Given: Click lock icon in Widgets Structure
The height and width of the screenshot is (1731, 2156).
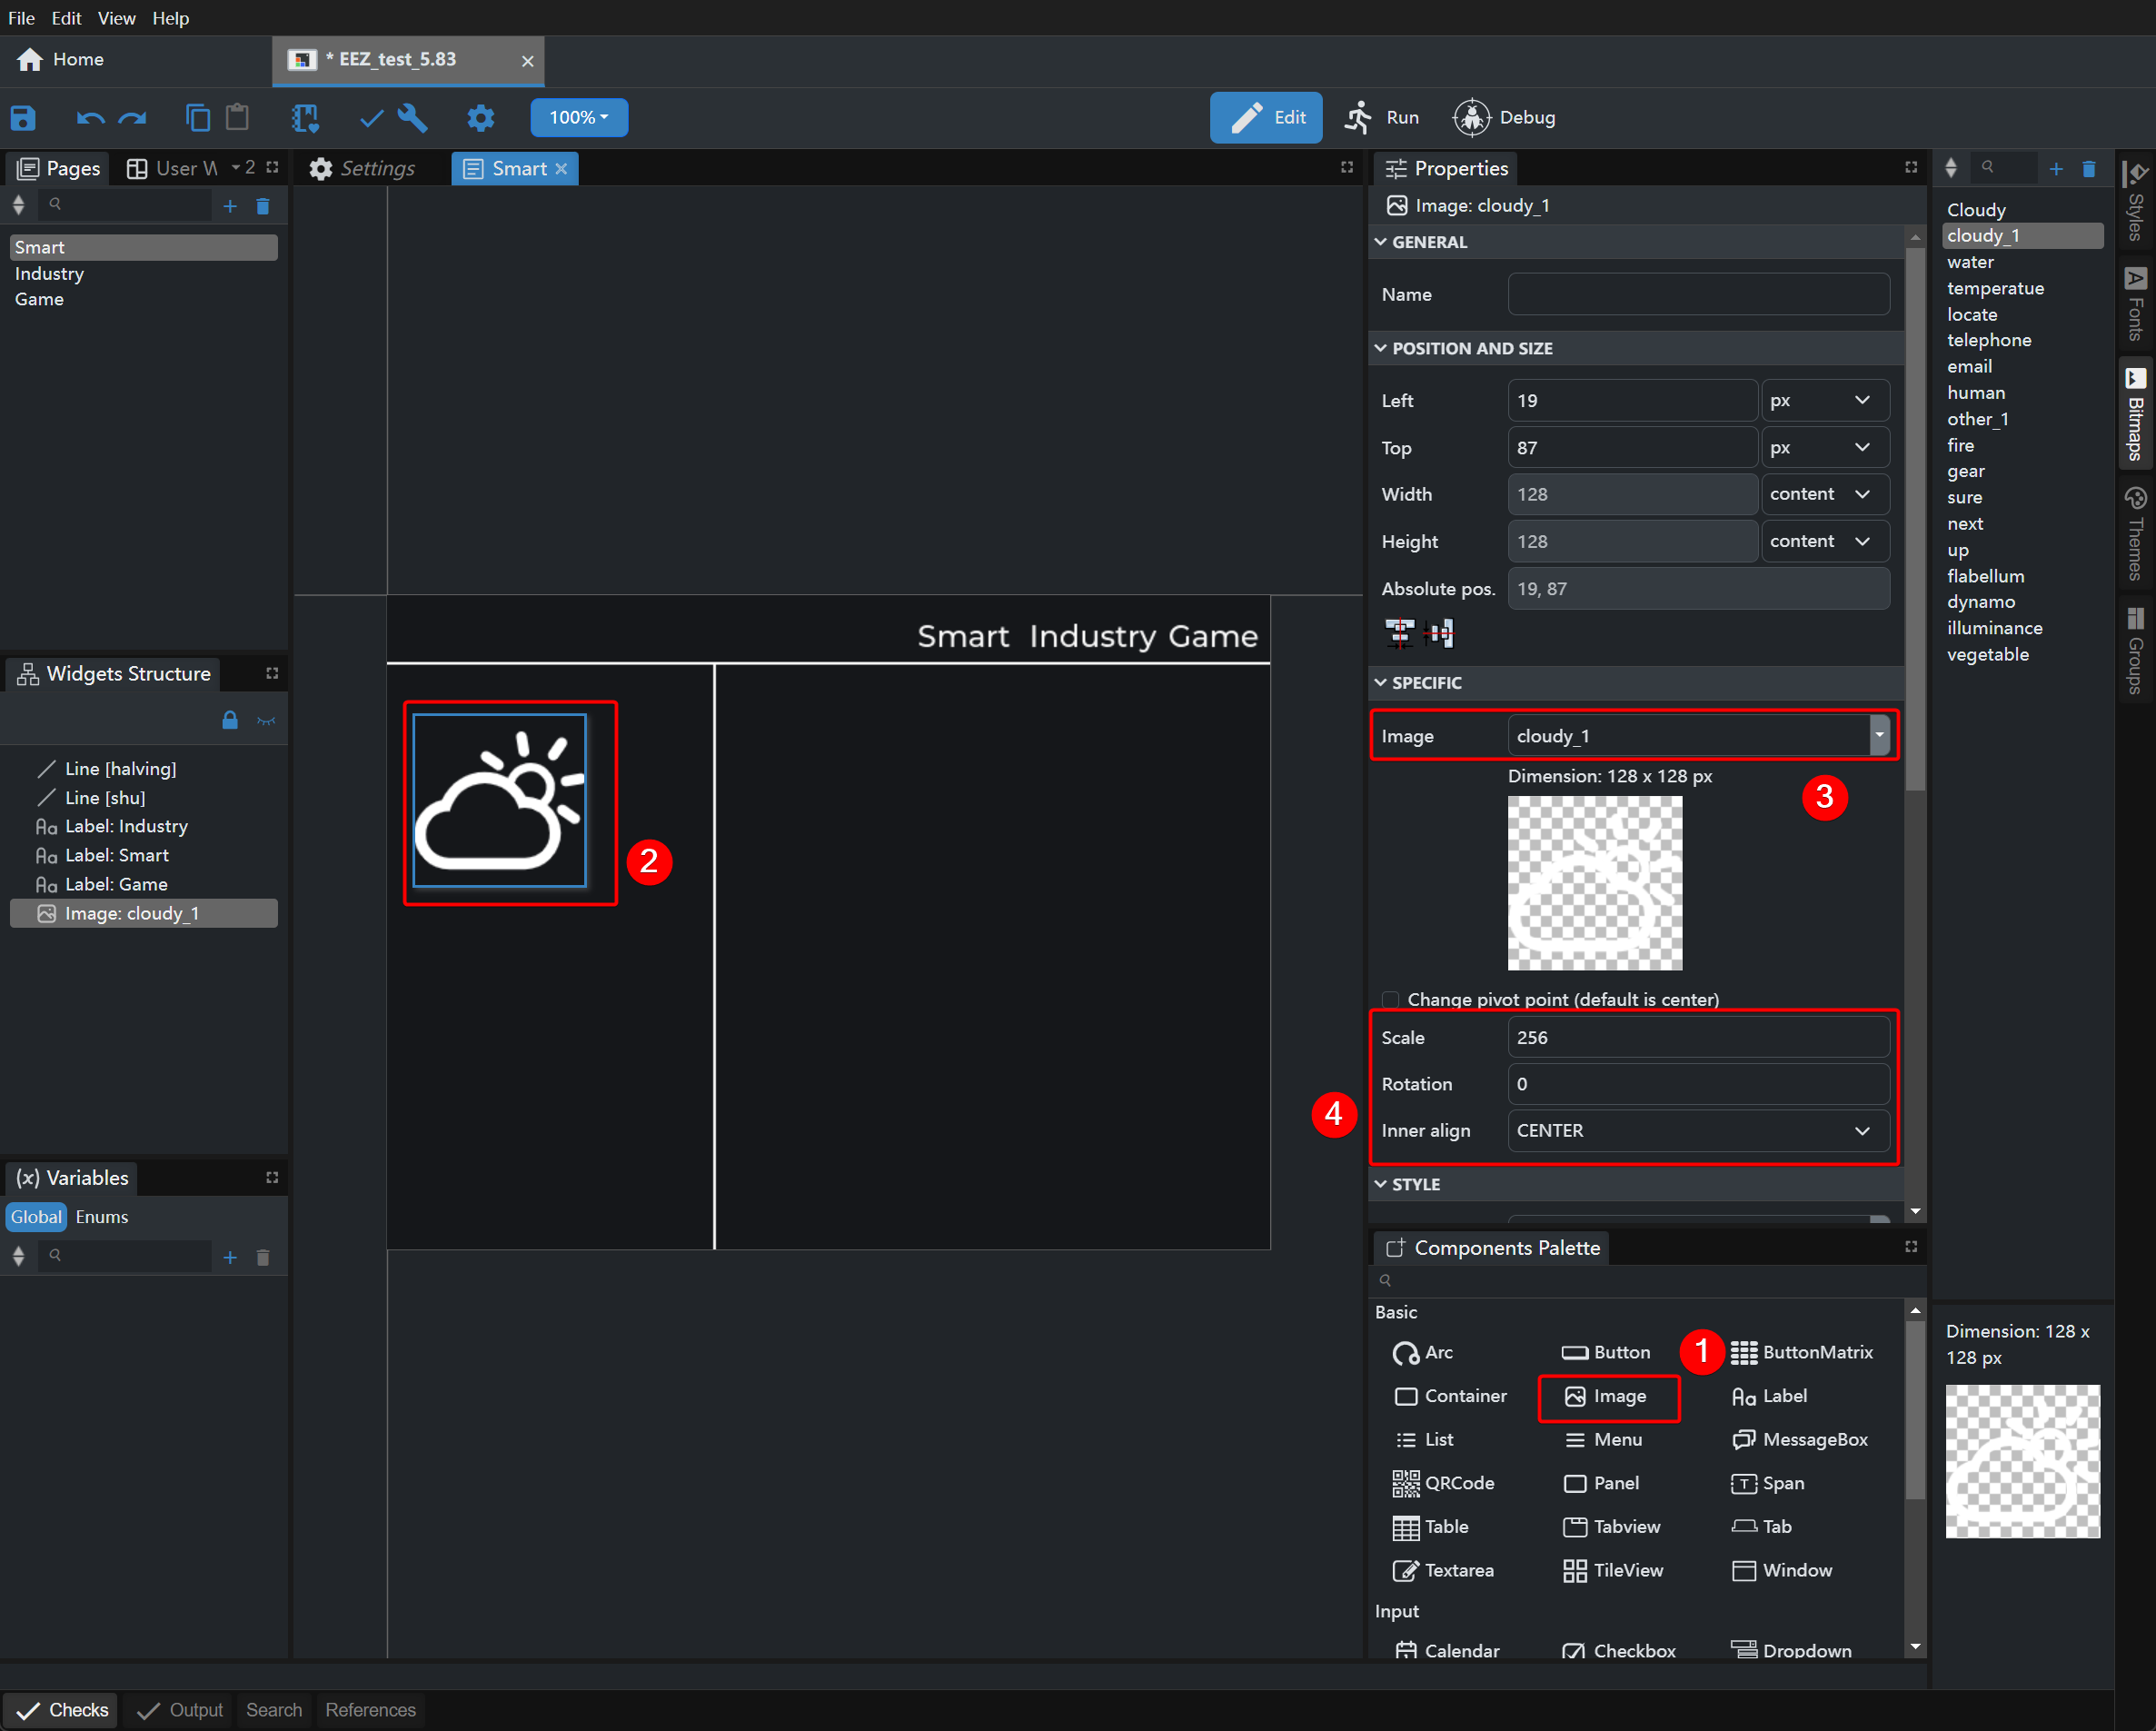Looking at the screenshot, I should [x=230, y=721].
